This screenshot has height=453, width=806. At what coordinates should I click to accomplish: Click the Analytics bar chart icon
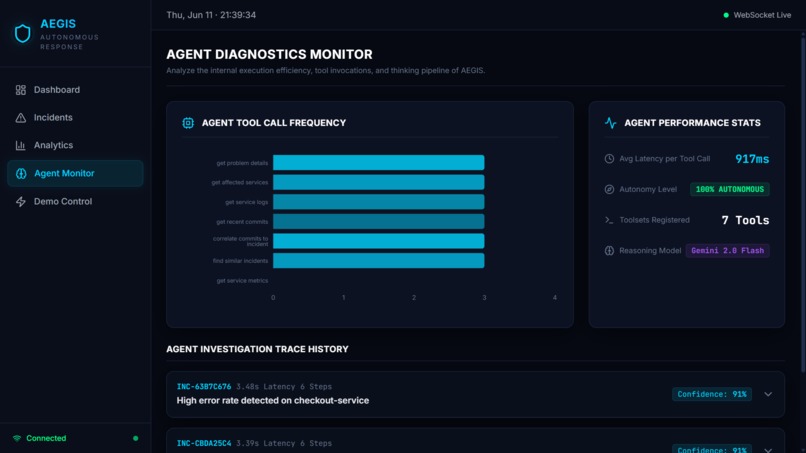tap(21, 146)
